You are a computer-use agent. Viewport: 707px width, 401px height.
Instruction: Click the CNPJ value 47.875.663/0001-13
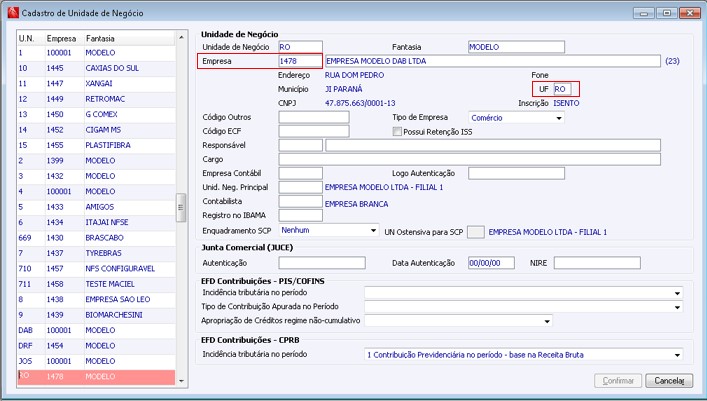360,103
